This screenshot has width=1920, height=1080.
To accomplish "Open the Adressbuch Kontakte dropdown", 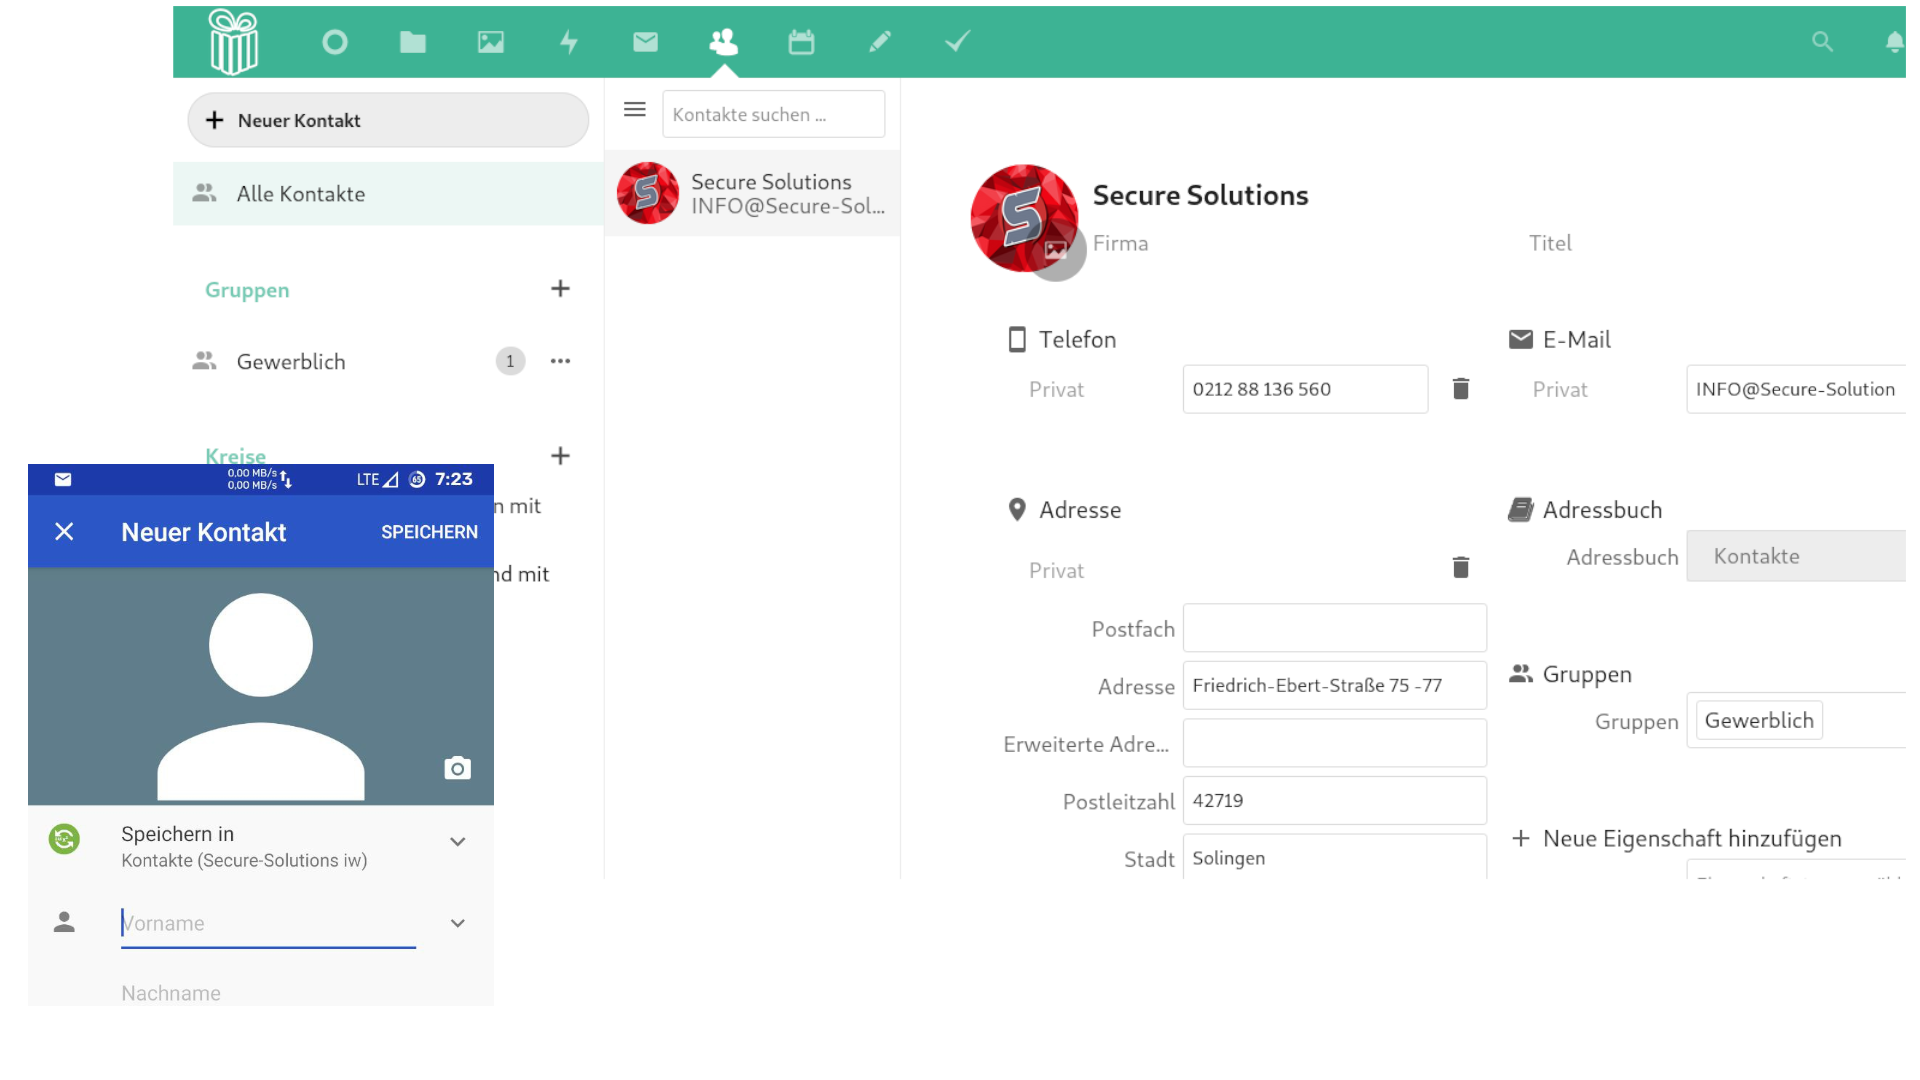I will coord(1795,556).
